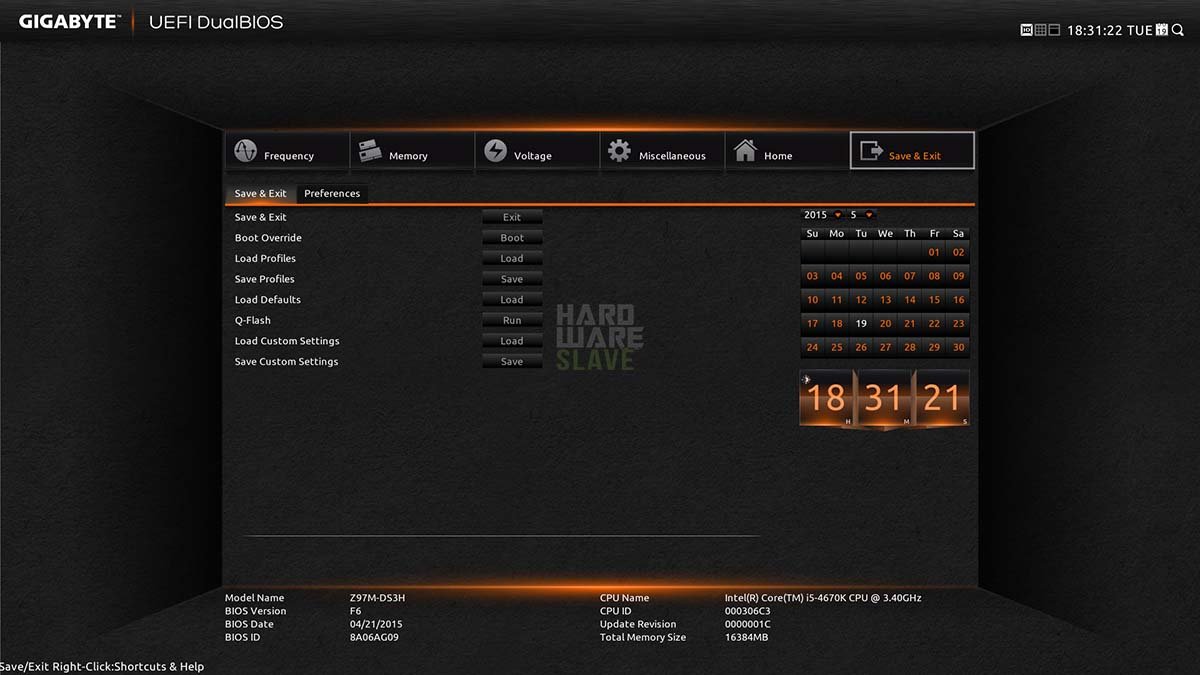The height and width of the screenshot is (675, 1200).
Task: Select day 23 in the calendar
Action: pyautogui.click(x=958, y=324)
